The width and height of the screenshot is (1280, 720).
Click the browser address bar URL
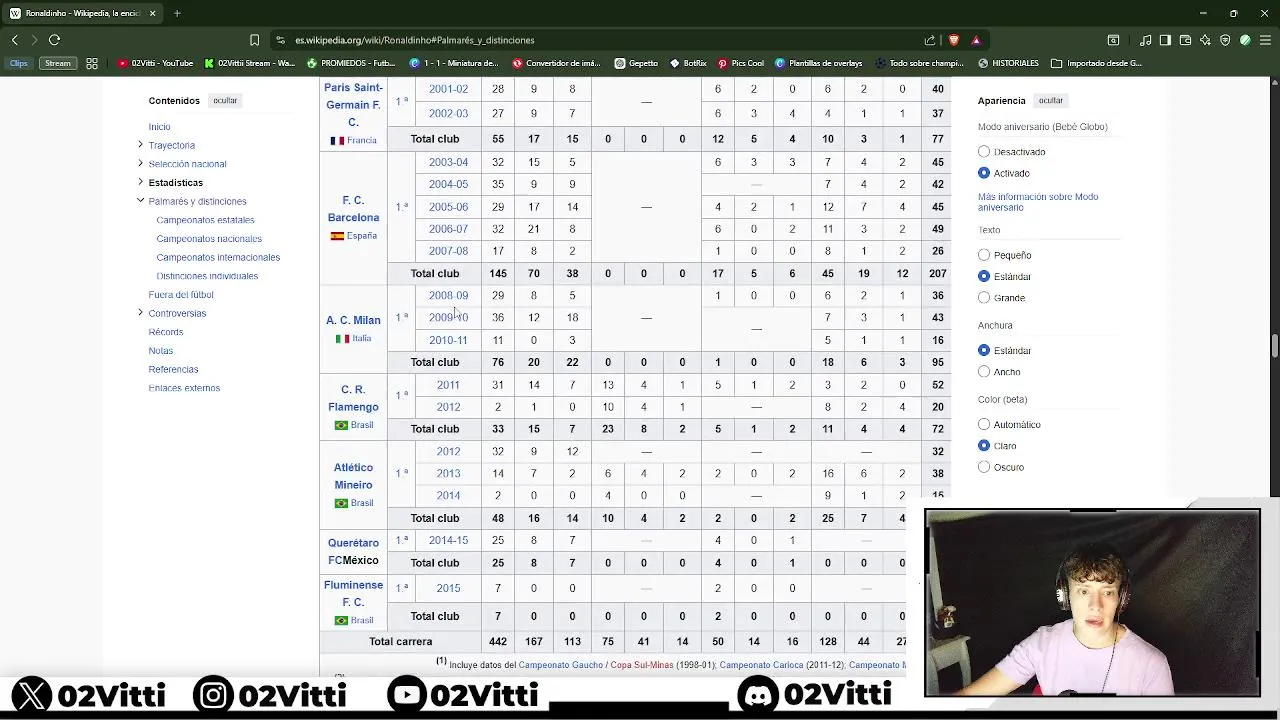pos(414,40)
